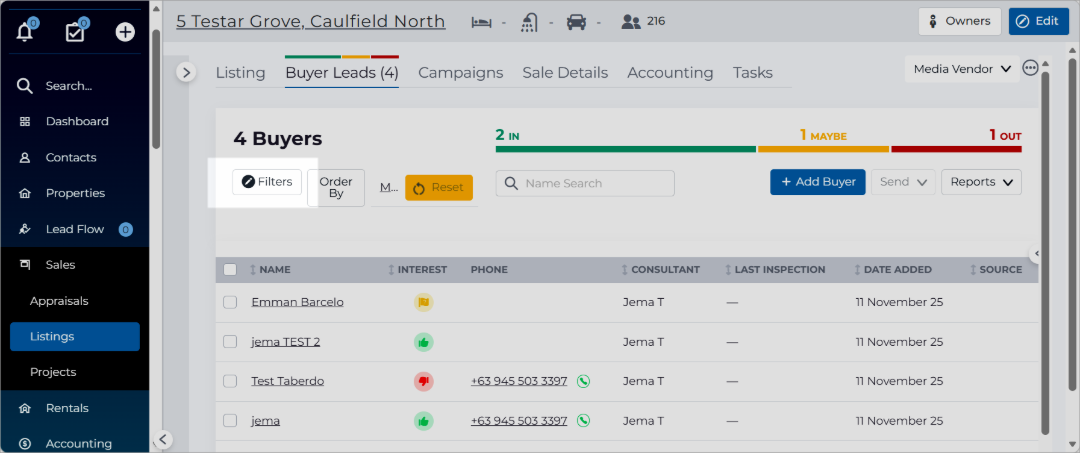
Task: Open the notifications bell icon
Action: [25, 32]
